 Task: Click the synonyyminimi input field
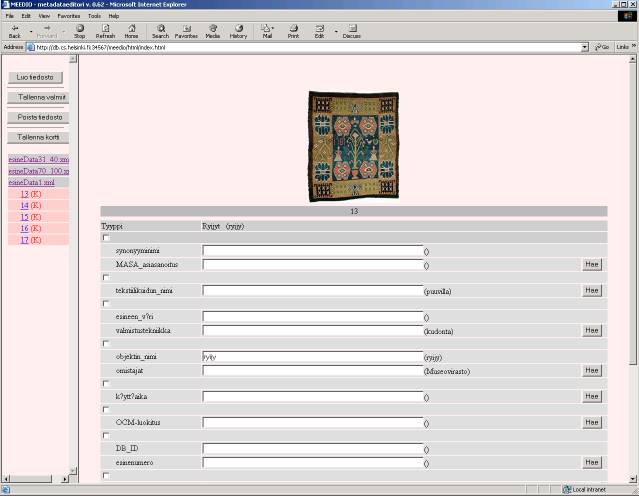click(313, 251)
